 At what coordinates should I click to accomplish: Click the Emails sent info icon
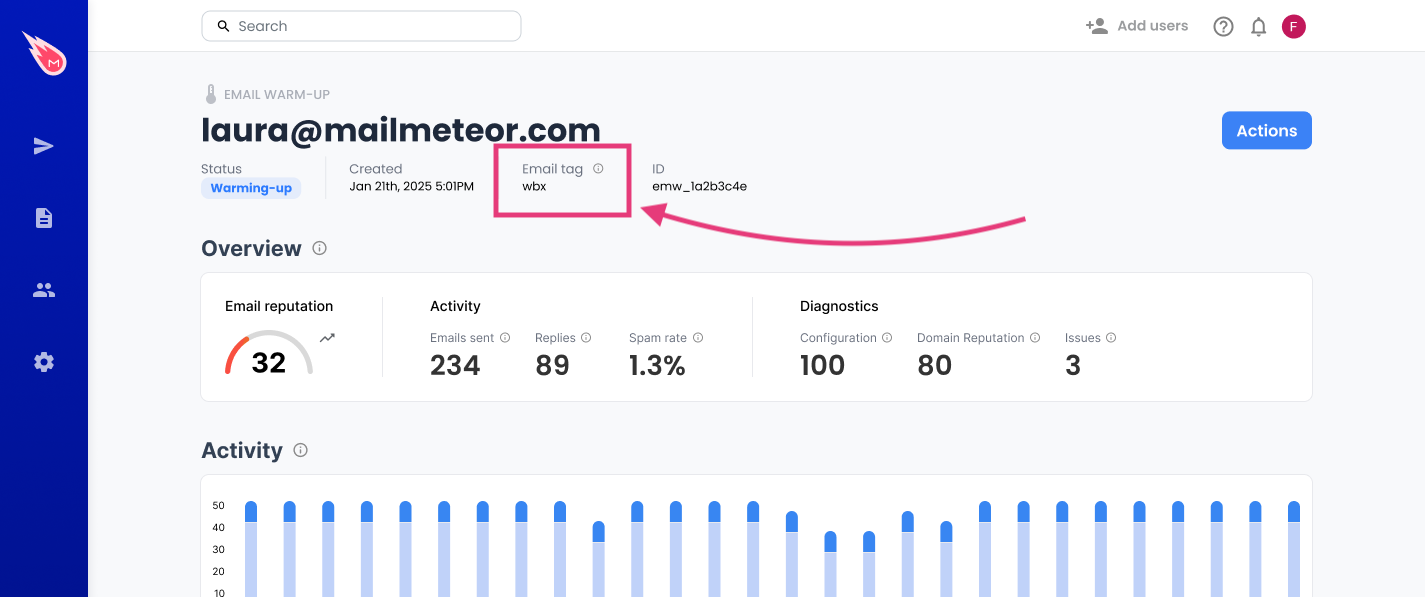[x=505, y=338]
